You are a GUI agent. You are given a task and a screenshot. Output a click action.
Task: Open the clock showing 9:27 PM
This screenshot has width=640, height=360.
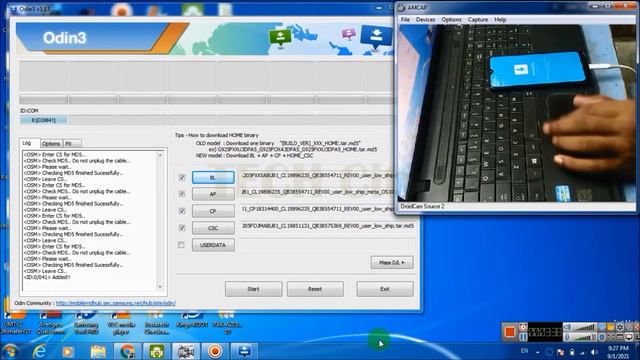coord(618,352)
